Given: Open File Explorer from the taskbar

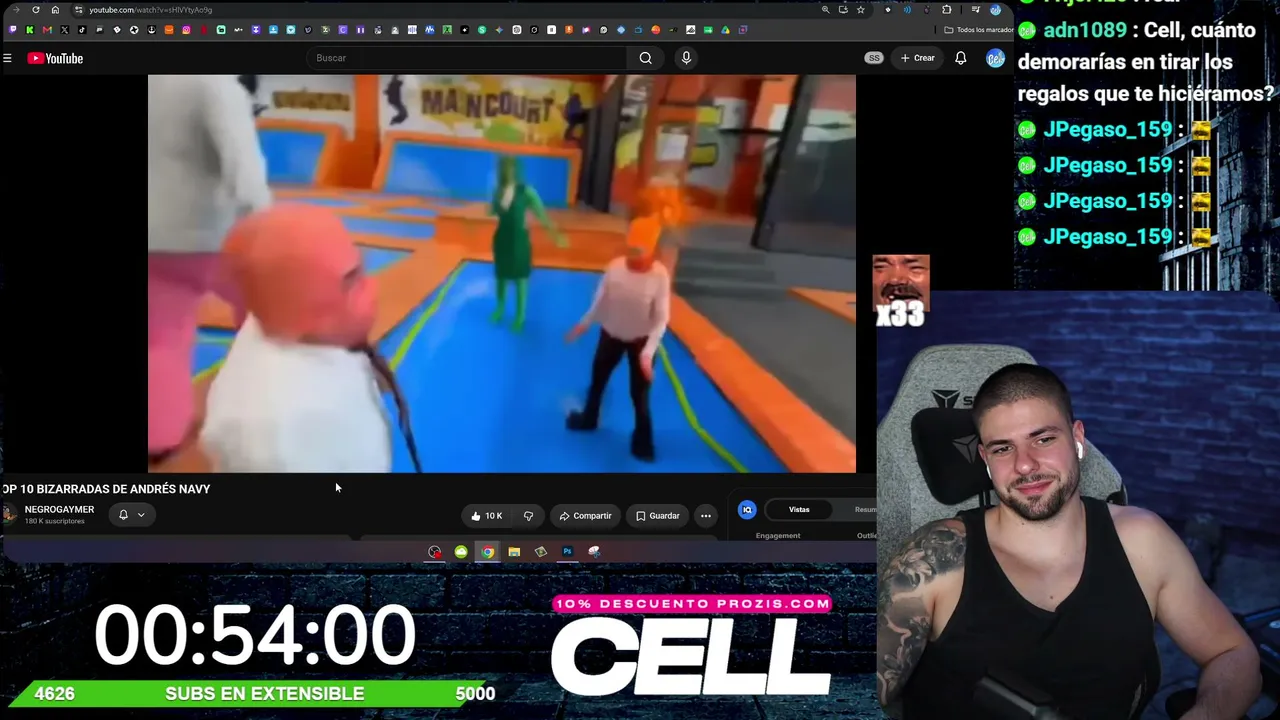Looking at the screenshot, I should click(514, 552).
